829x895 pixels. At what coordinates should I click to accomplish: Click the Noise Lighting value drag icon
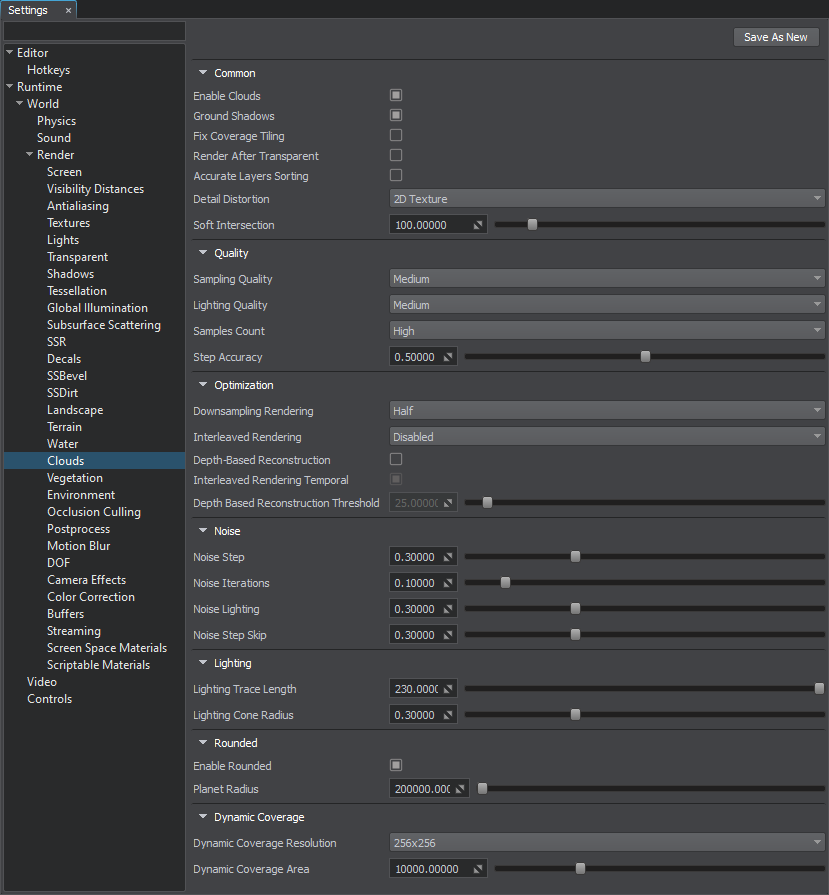click(448, 609)
